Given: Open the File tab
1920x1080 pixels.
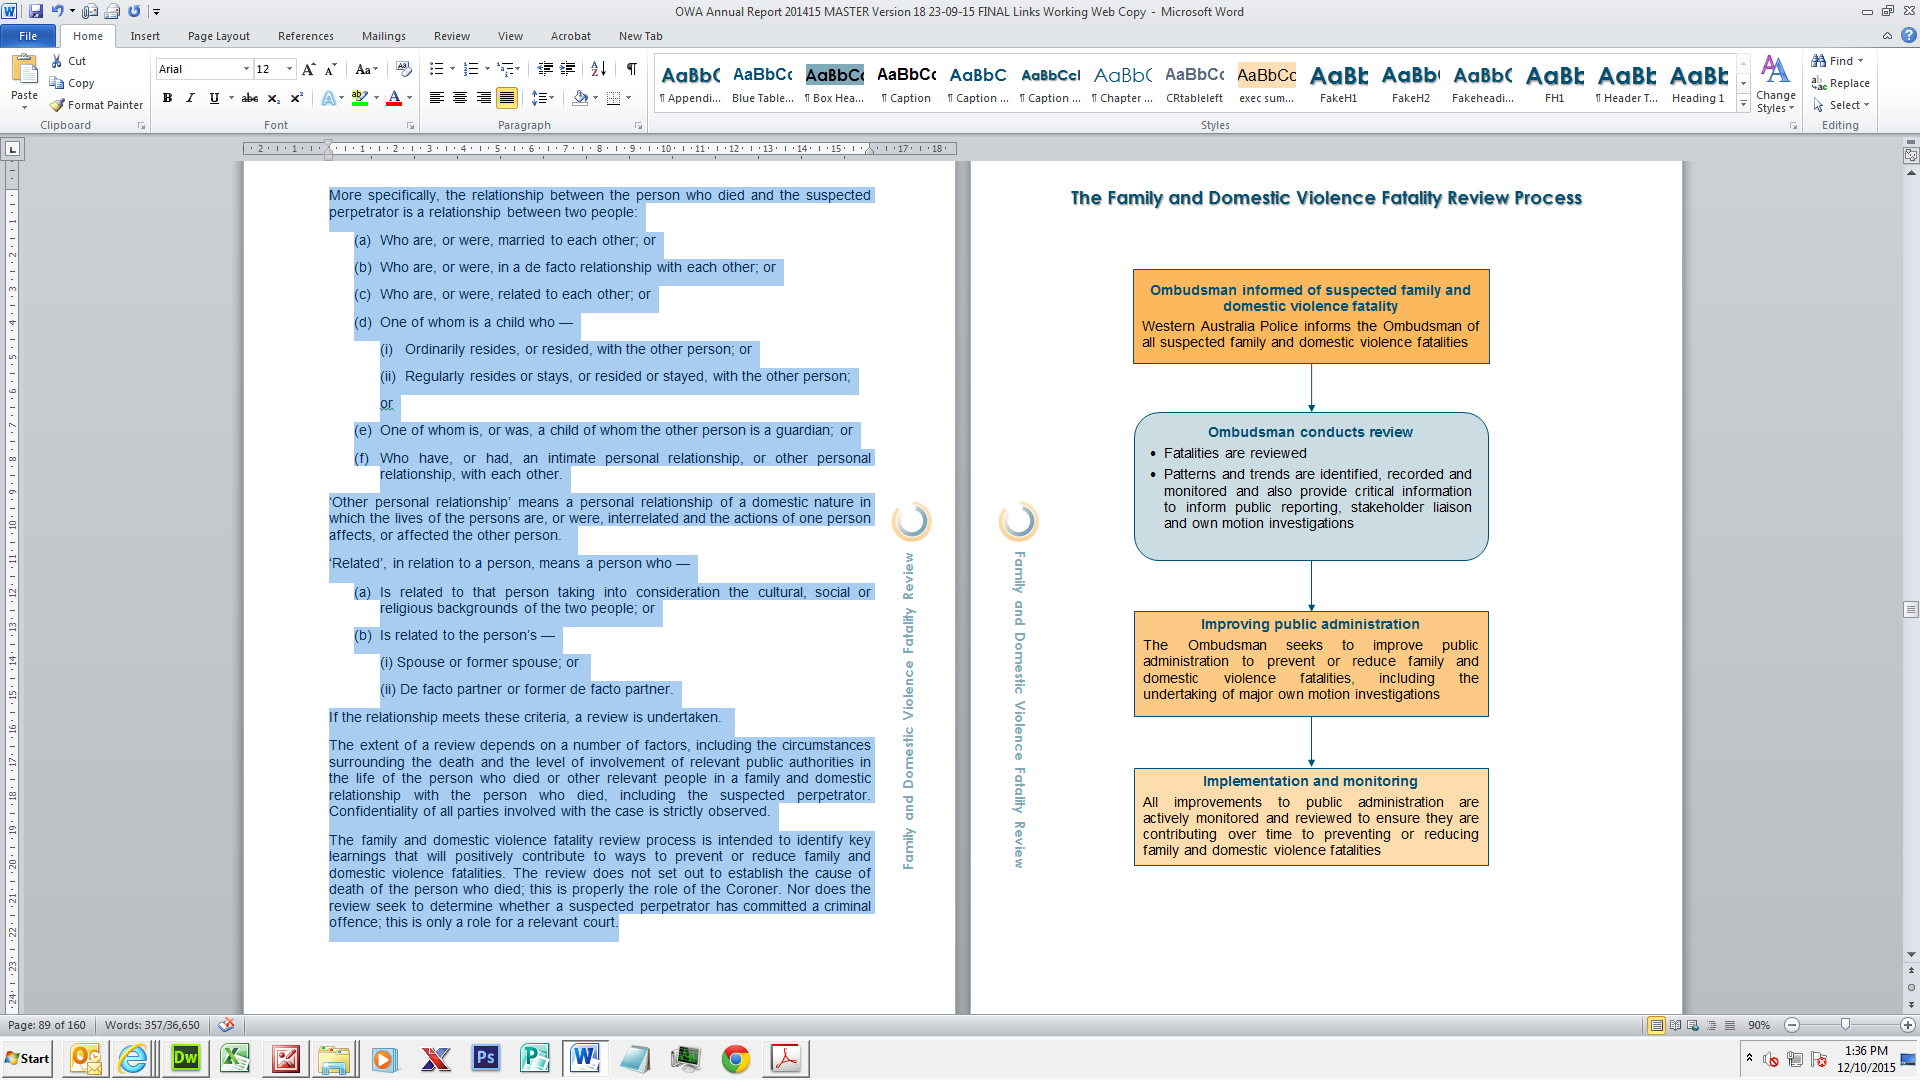Looking at the screenshot, I should [28, 36].
